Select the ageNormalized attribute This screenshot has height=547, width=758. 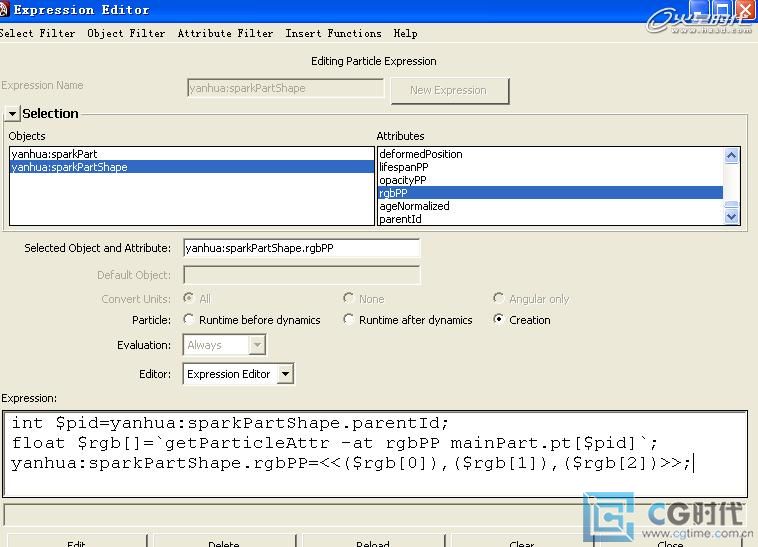coord(550,206)
